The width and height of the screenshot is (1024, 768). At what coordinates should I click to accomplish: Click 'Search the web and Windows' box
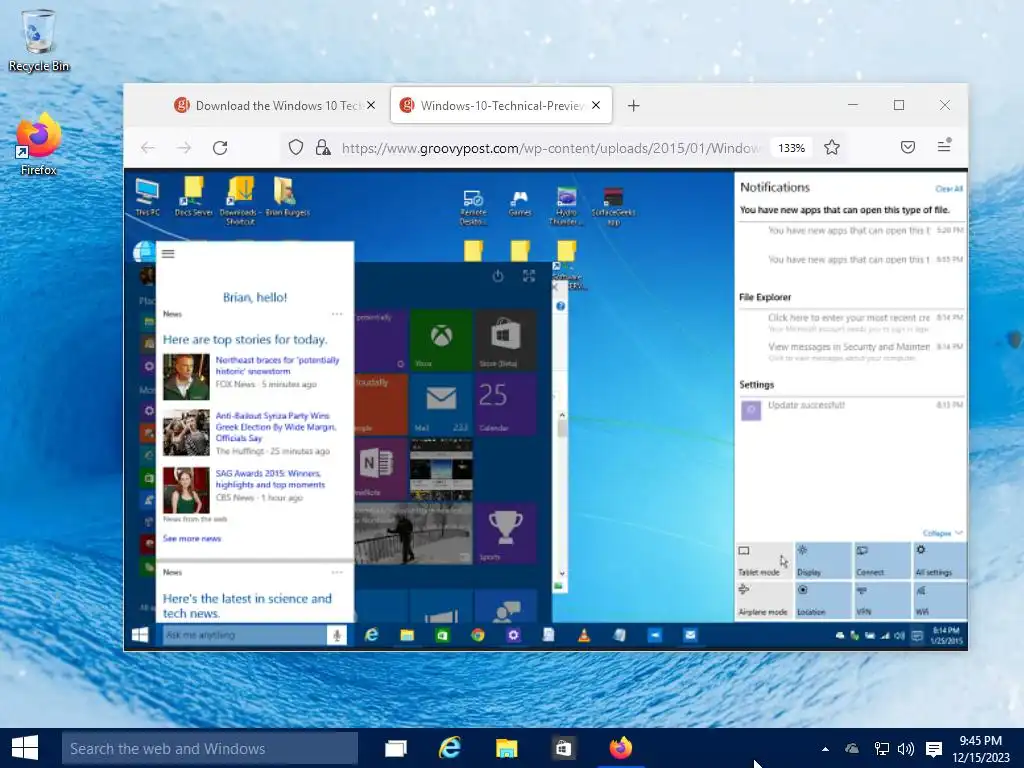coord(210,748)
